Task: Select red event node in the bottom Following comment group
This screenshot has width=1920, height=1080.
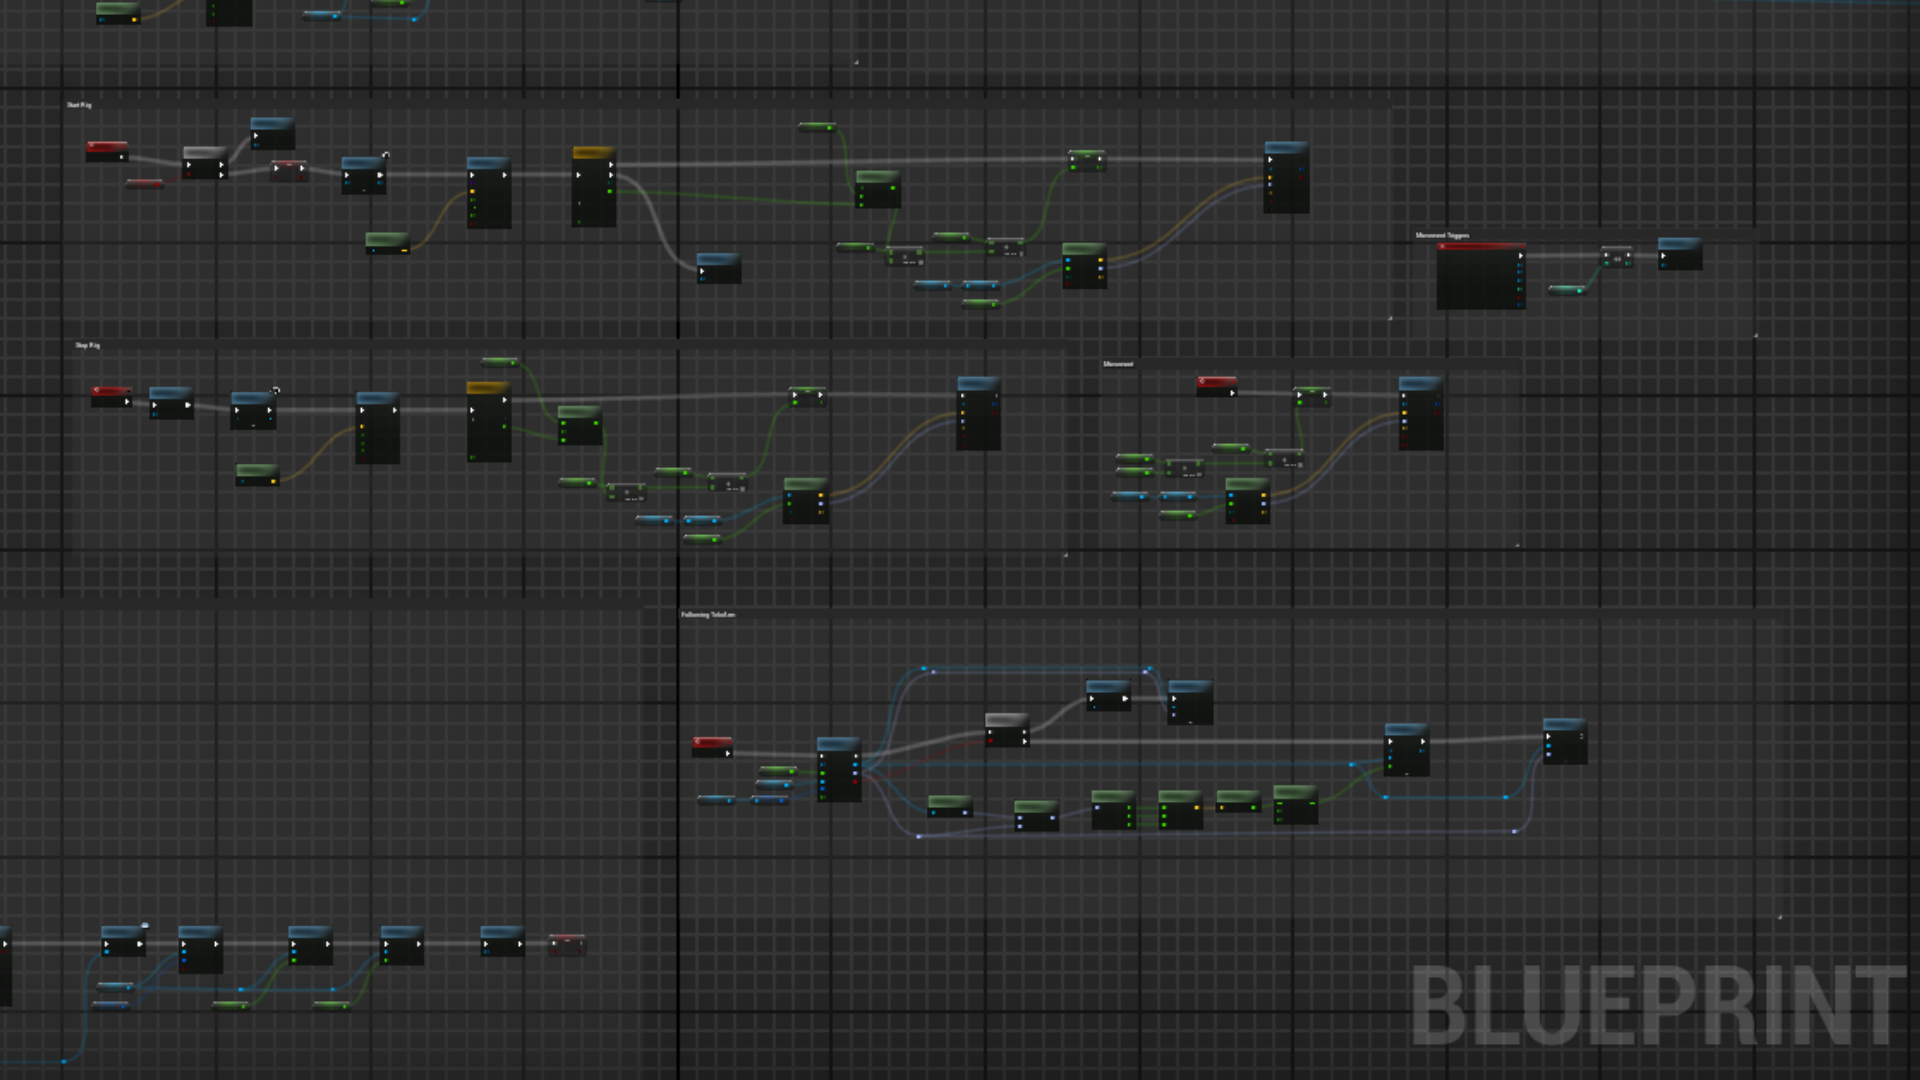Action: pyautogui.click(x=712, y=747)
